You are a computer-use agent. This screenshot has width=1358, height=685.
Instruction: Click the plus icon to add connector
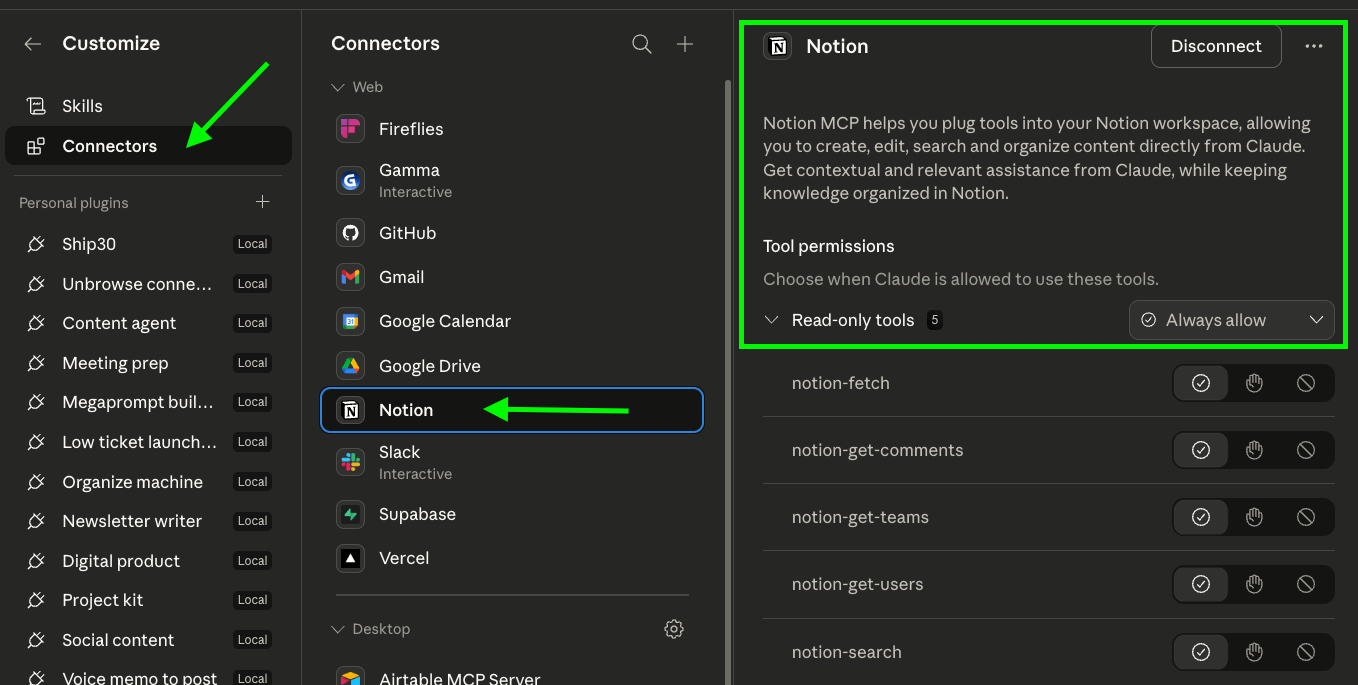685,44
